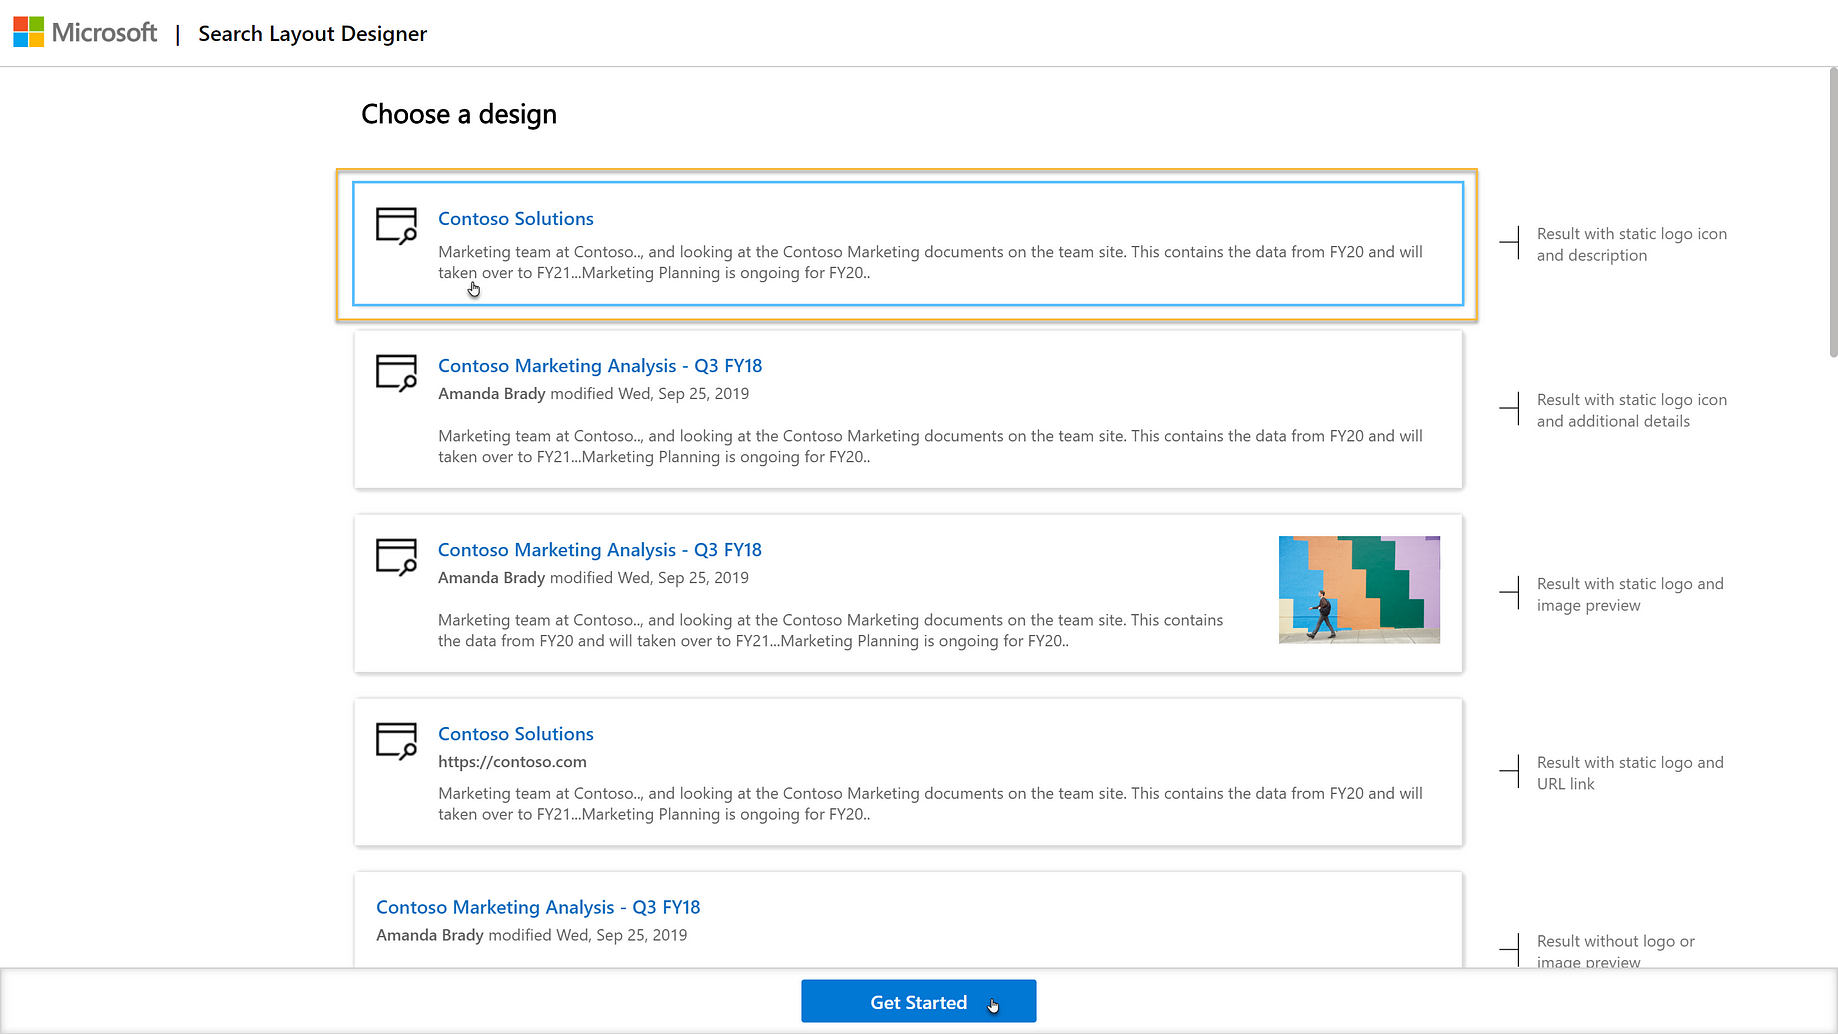Image resolution: width=1838 pixels, height=1034 pixels.
Task: Click the description text under the second card's modified line
Action: tap(930, 446)
